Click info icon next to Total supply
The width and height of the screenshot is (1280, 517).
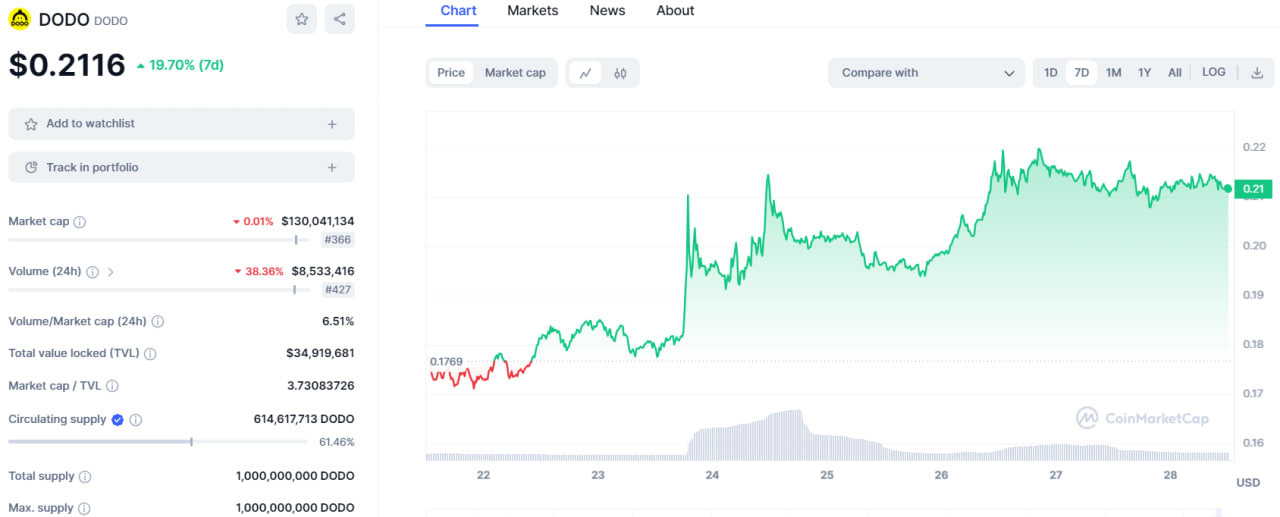tap(85, 477)
